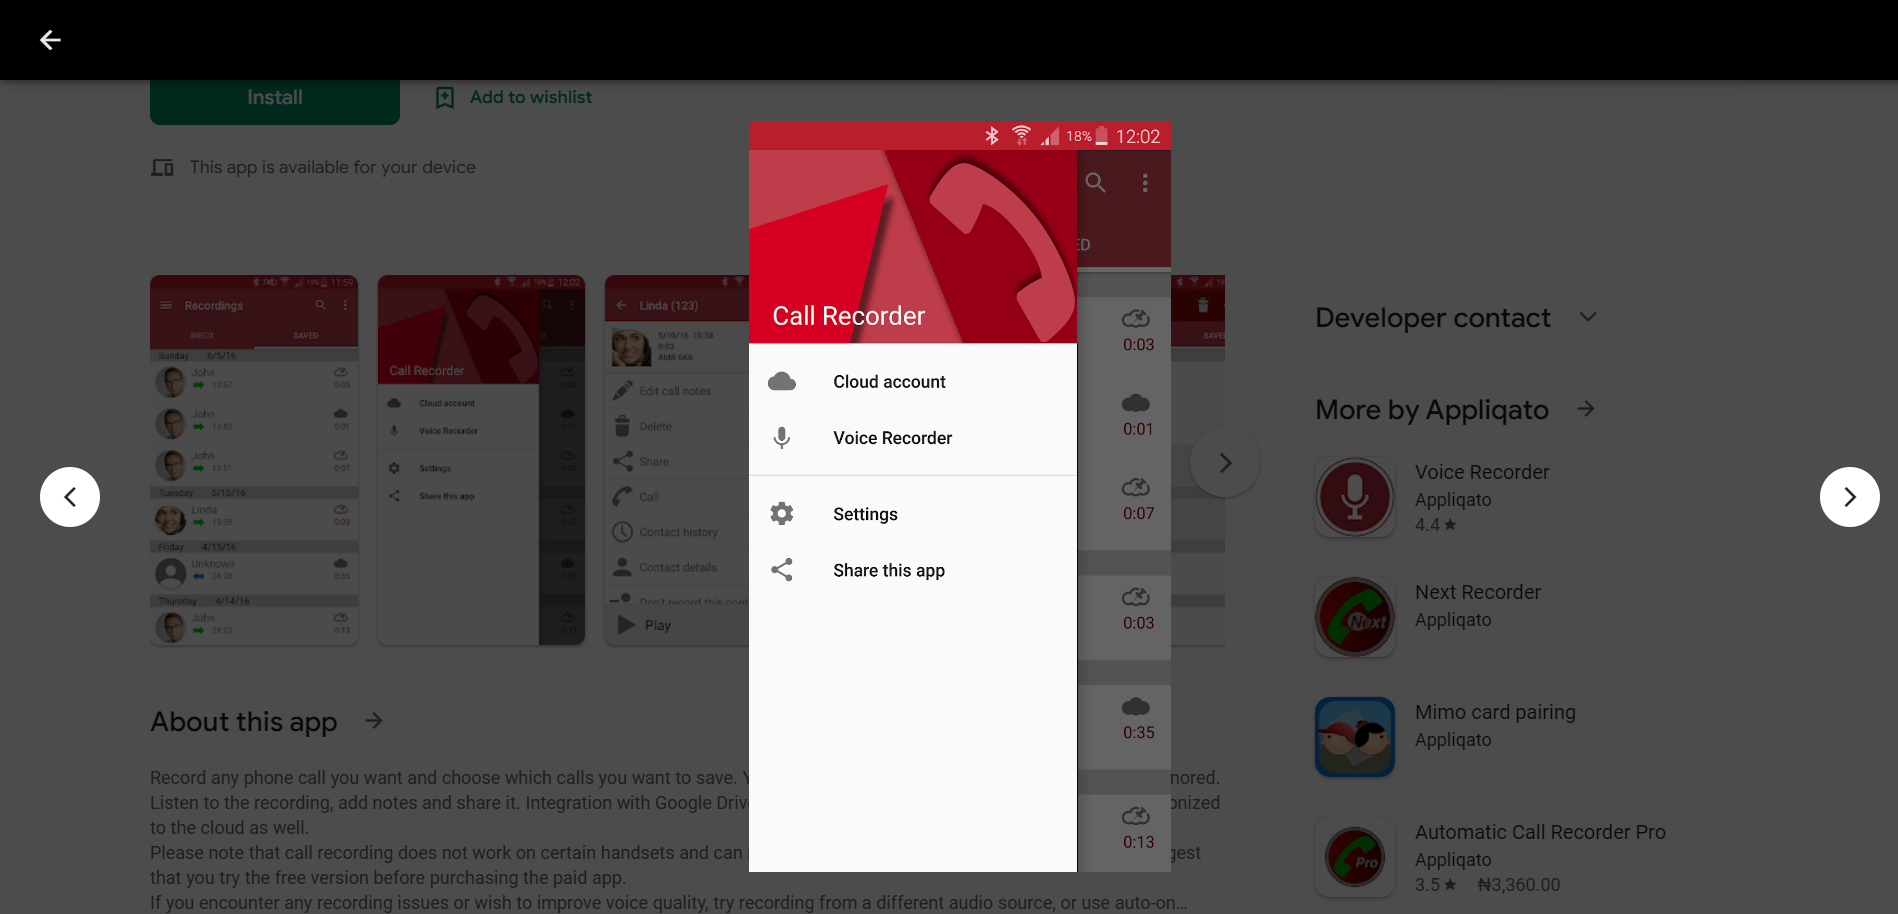Open the Recordings list screenshot thumbnail
1898x914 pixels.
tap(254, 460)
